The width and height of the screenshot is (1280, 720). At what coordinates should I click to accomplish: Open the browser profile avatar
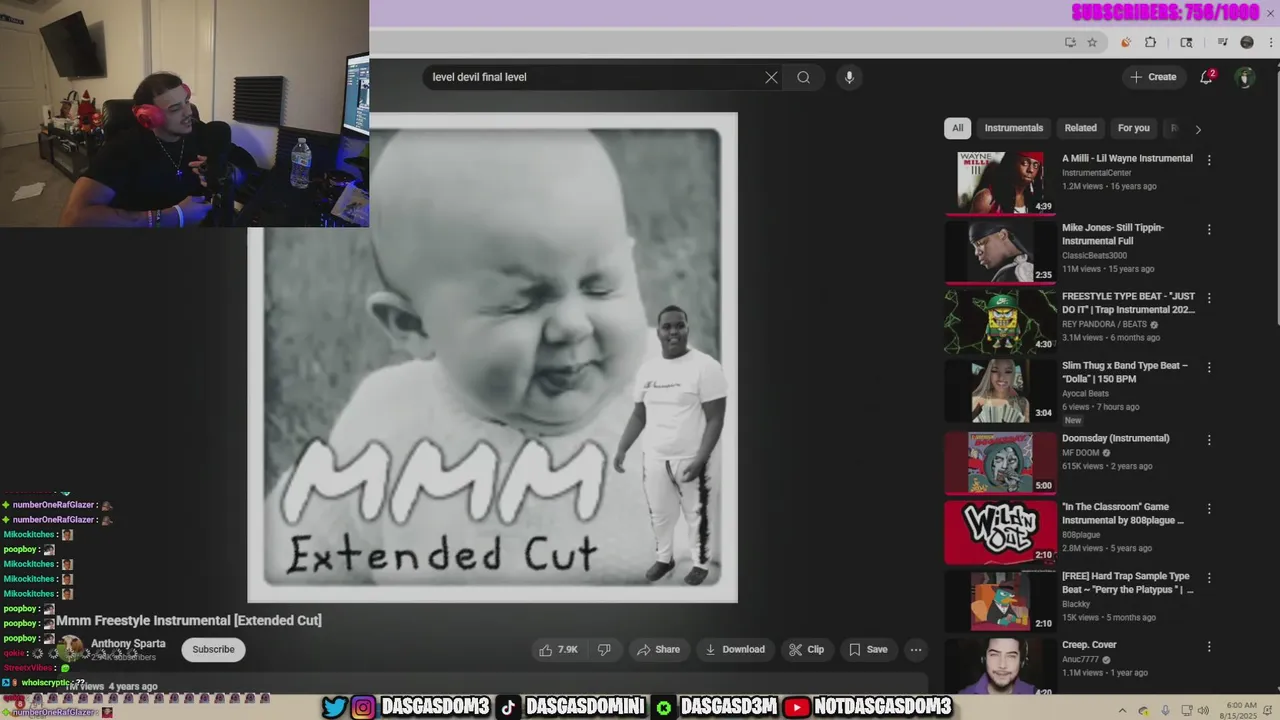tap(1247, 42)
